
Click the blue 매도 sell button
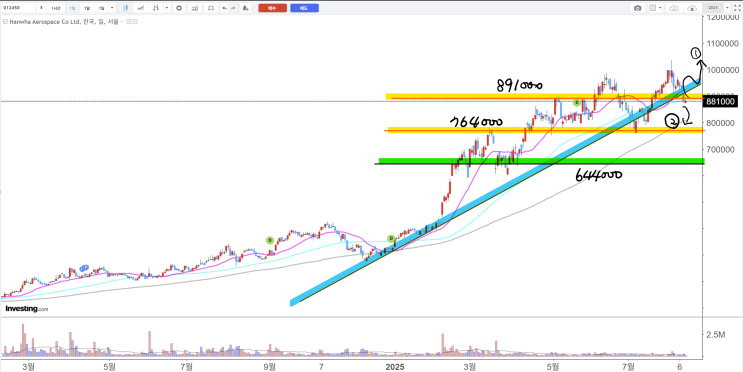(304, 8)
